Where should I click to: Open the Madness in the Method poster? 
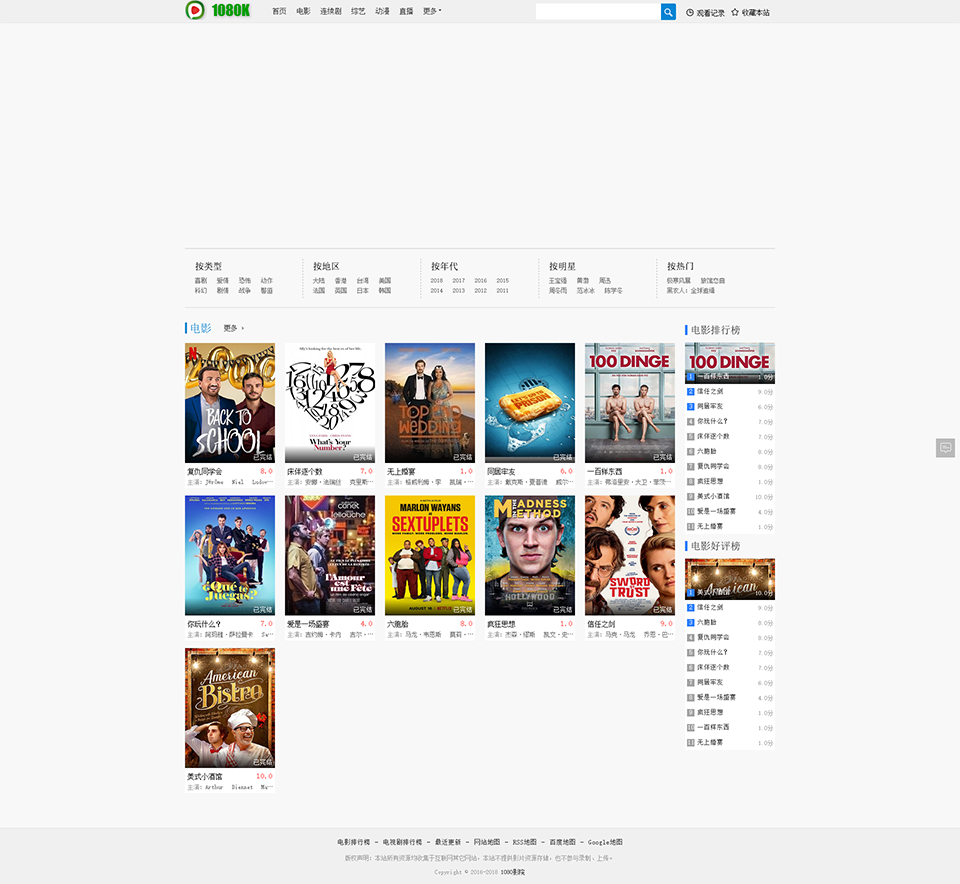(530, 555)
